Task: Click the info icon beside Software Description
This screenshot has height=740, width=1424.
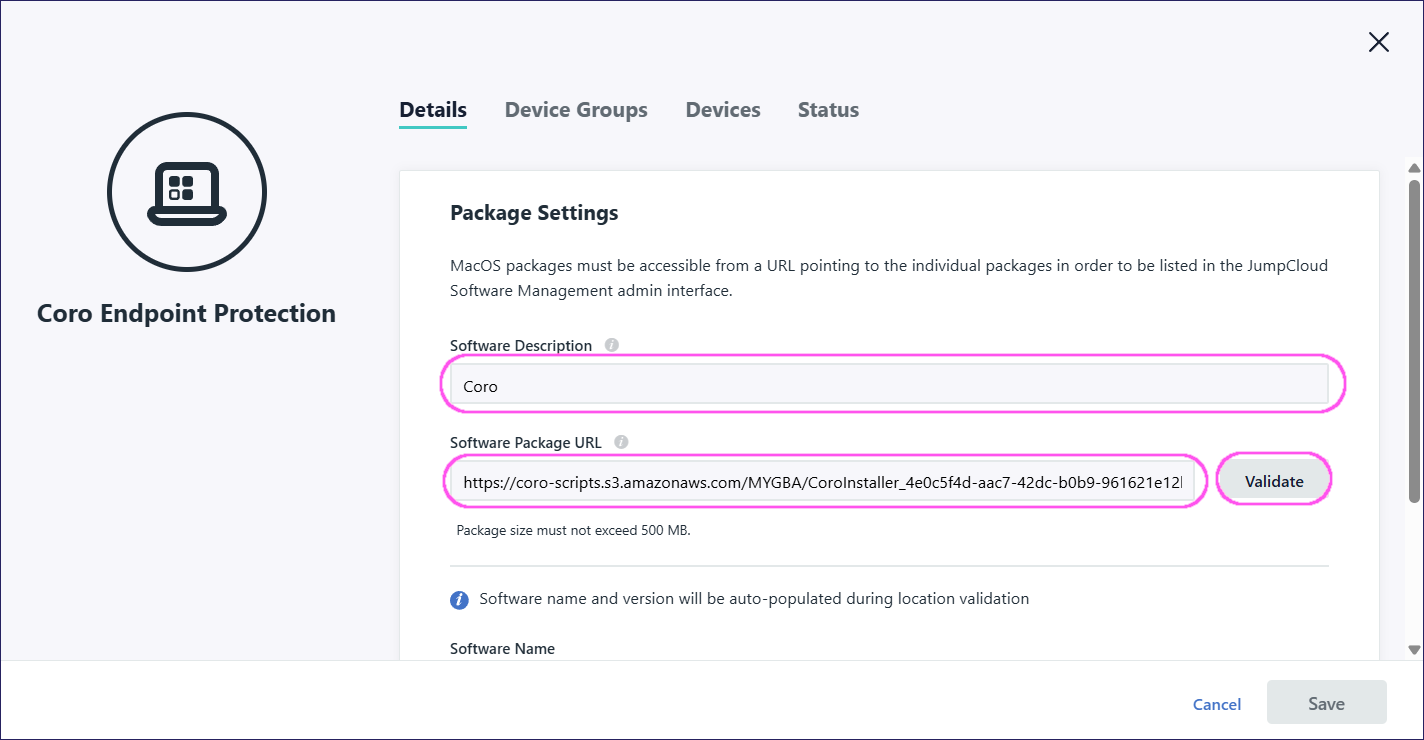Action: [612, 345]
